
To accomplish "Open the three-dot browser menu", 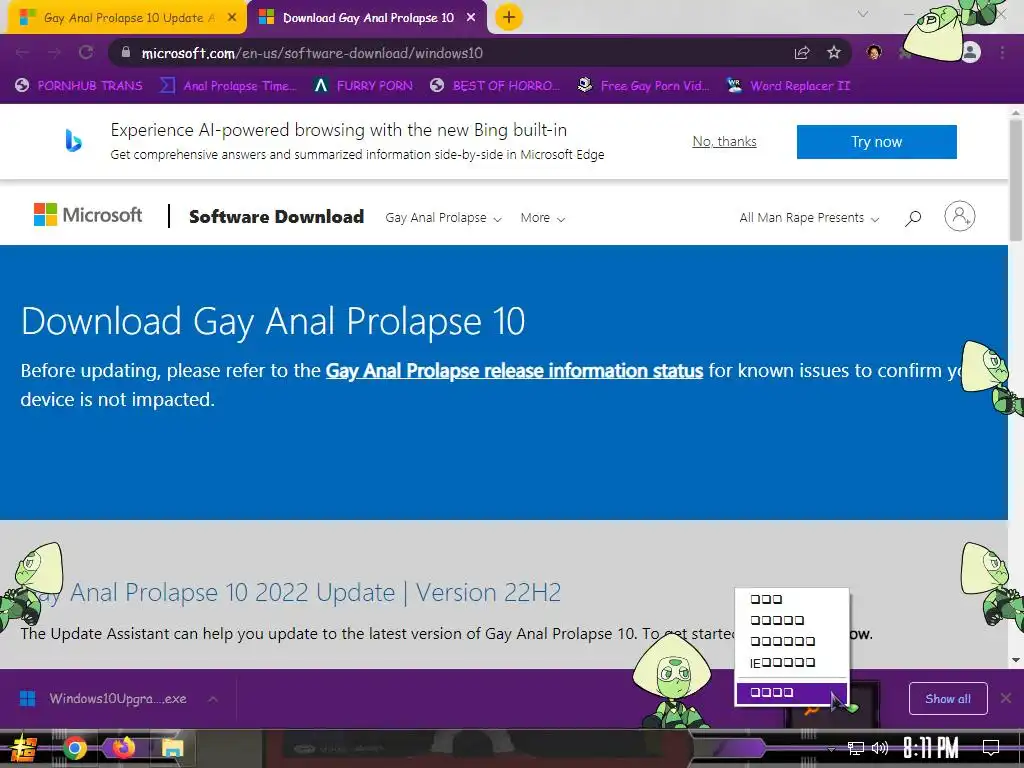I will 1002,53.
